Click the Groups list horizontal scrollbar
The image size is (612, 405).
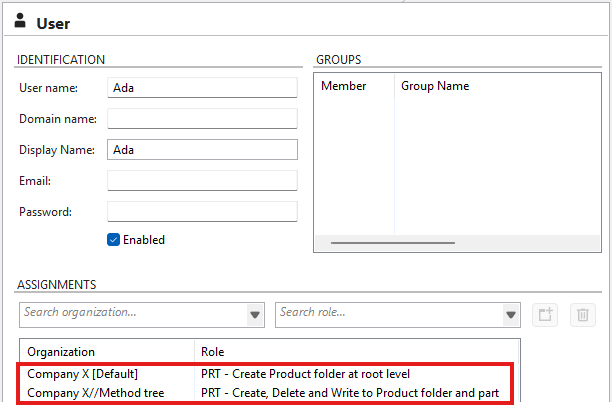coord(392,242)
